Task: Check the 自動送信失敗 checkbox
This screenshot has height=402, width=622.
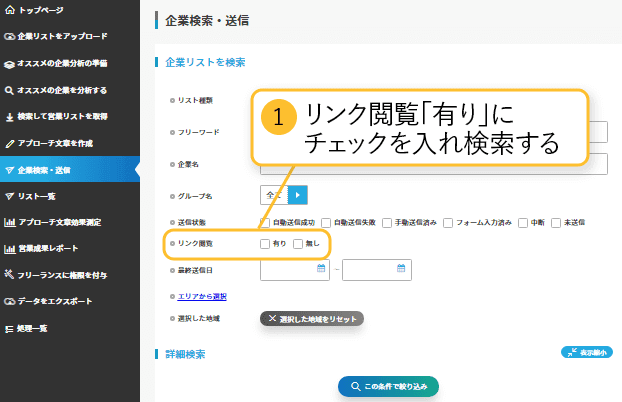Action: tap(326, 223)
